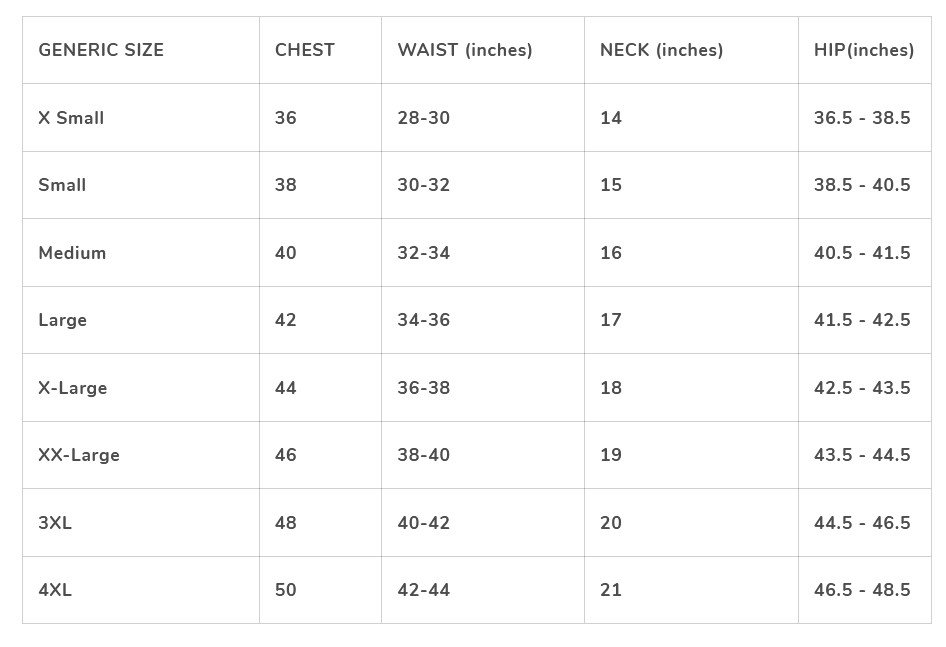Click chest value 50 for 4XL

pos(285,590)
